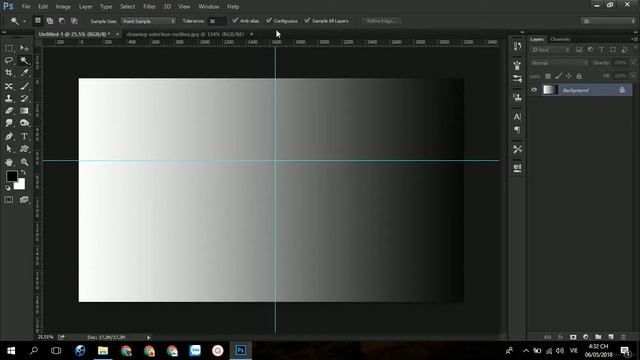Screen dimensions: 640x360
Task: Select the Eyedropper tool
Action: (x=24, y=73)
